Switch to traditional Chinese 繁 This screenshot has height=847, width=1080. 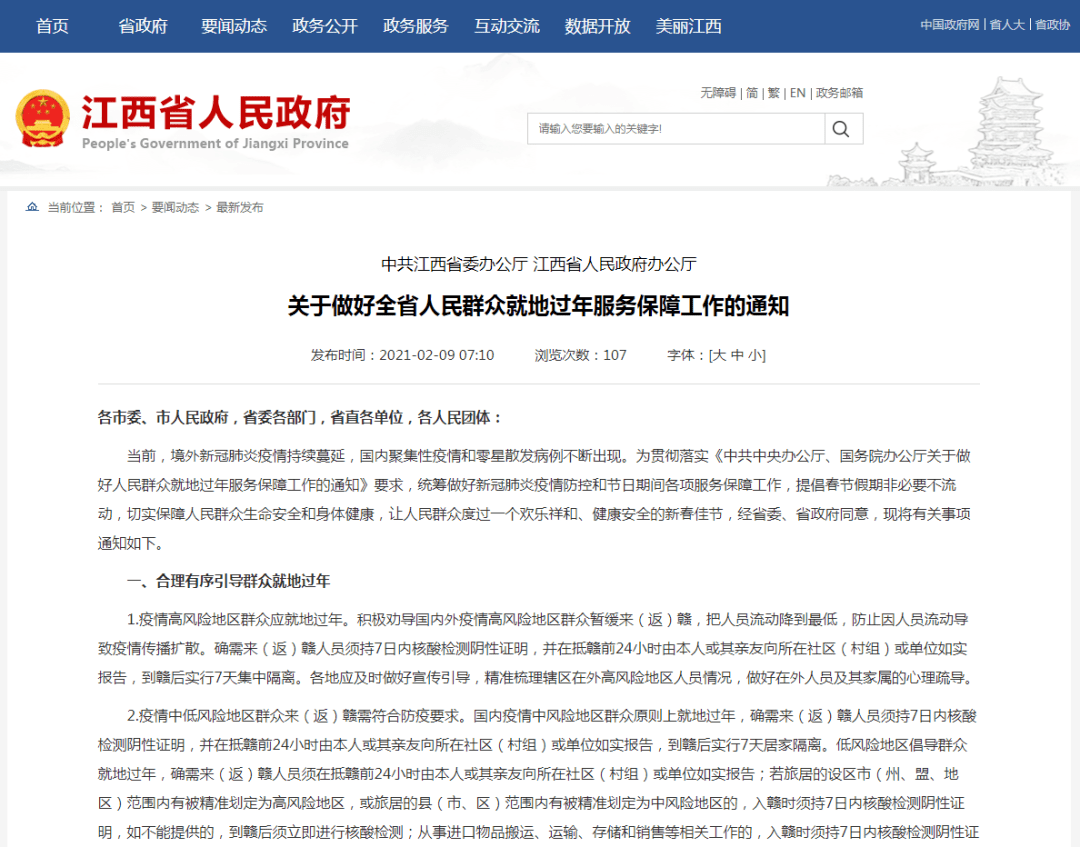click(774, 93)
